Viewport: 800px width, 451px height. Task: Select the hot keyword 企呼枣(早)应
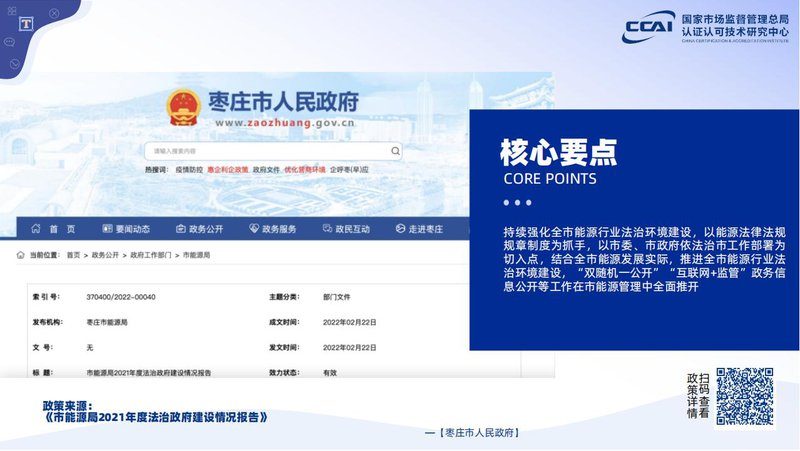click(x=349, y=169)
